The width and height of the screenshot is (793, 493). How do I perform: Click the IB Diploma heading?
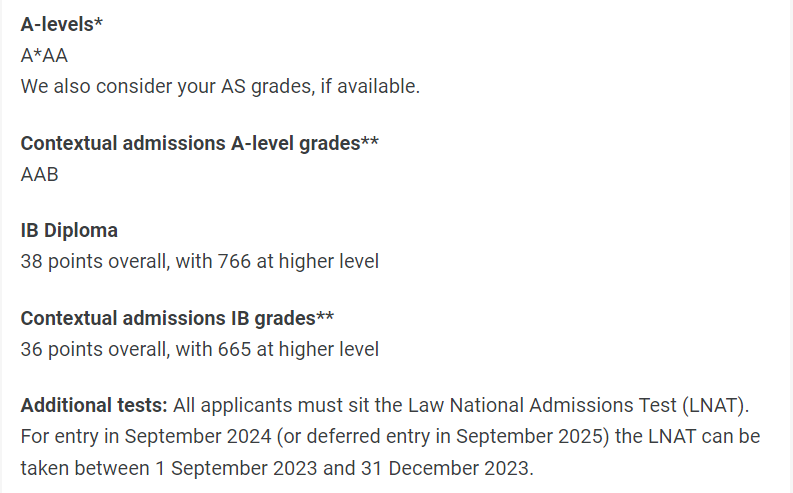[69, 231]
